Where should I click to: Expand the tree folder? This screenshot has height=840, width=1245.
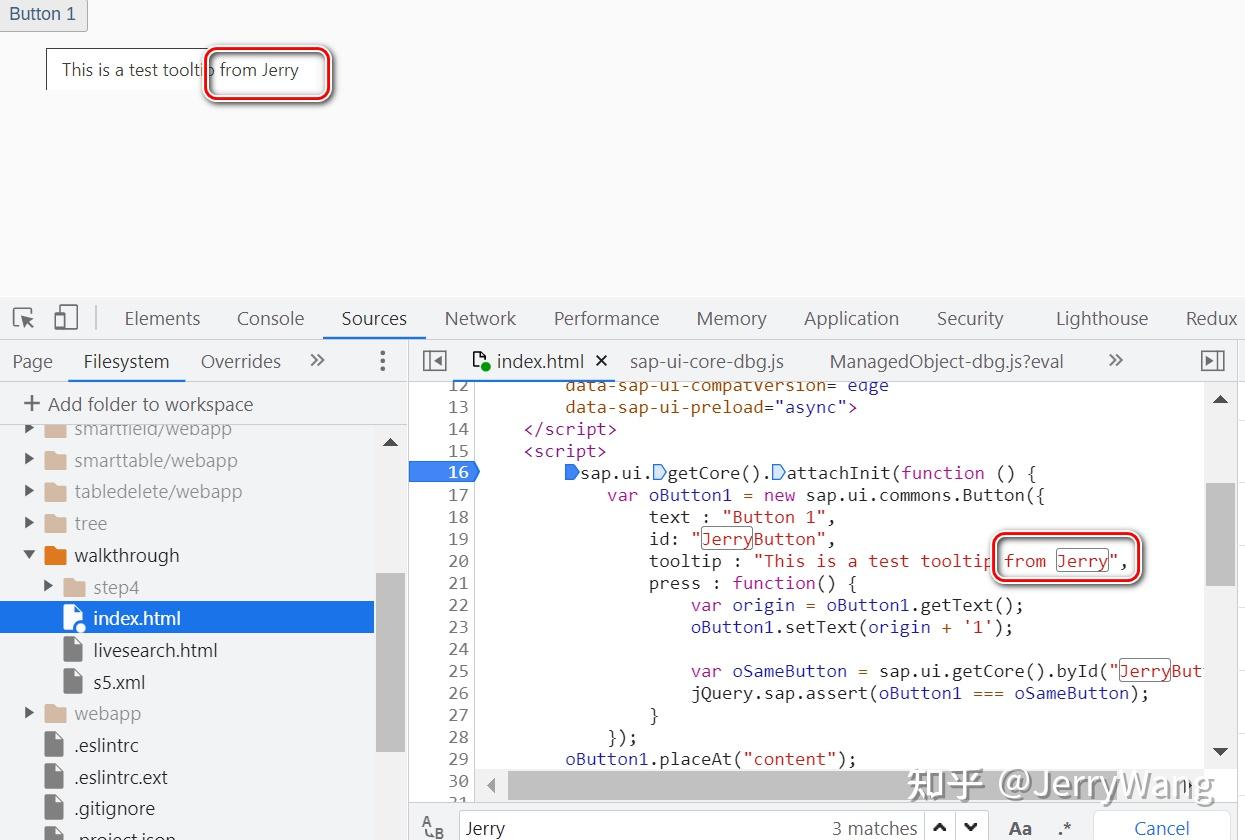point(29,523)
